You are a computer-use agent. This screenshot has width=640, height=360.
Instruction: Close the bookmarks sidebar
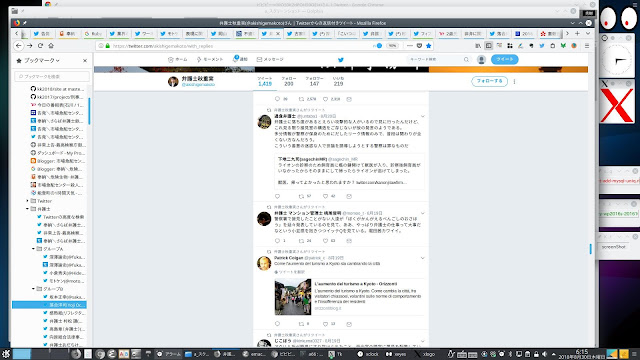point(85,60)
